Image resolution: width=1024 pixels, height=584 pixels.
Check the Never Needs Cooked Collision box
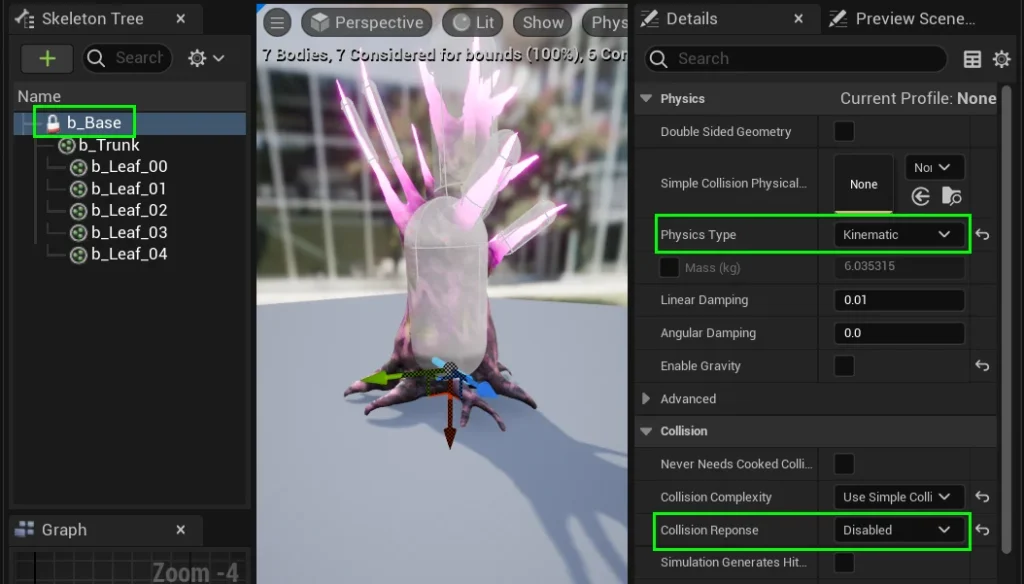tap(844, 464)
